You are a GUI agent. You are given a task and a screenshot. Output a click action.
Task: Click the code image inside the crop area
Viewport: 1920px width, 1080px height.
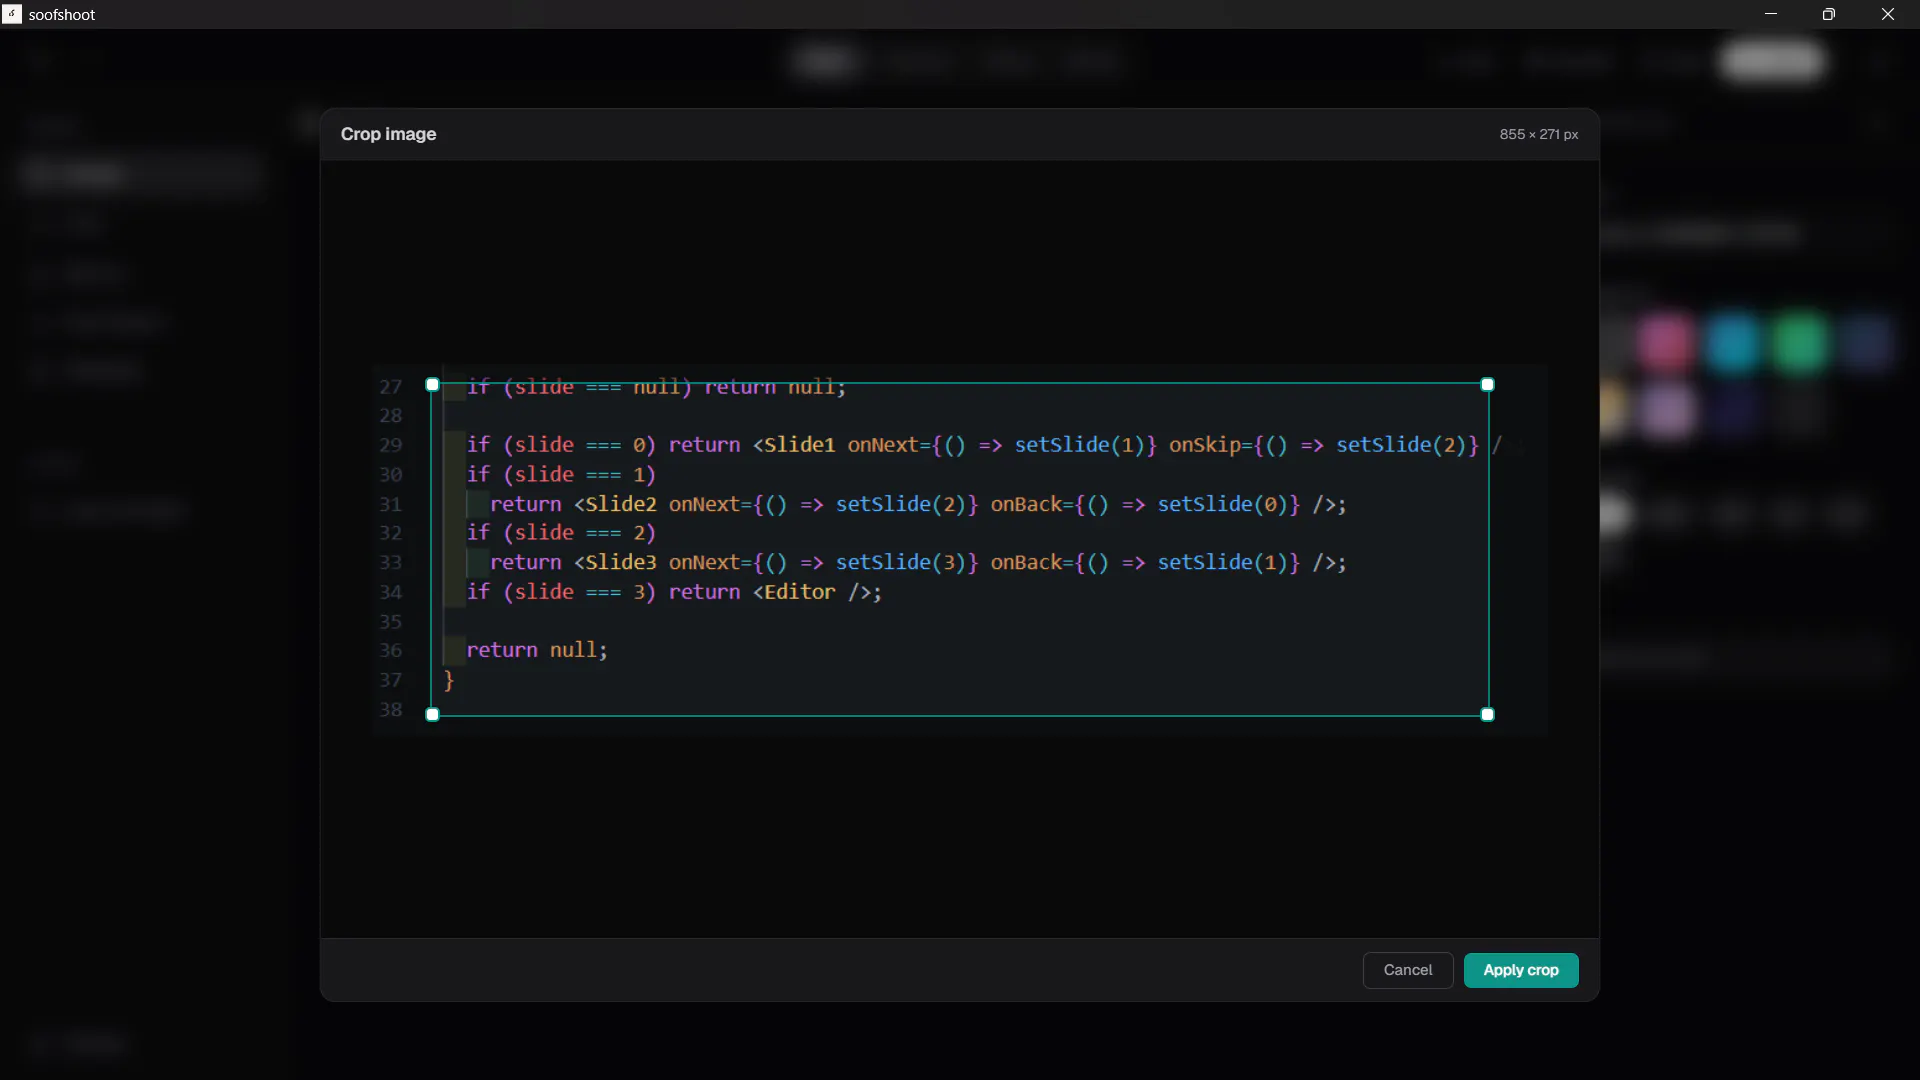coord(959,549)
